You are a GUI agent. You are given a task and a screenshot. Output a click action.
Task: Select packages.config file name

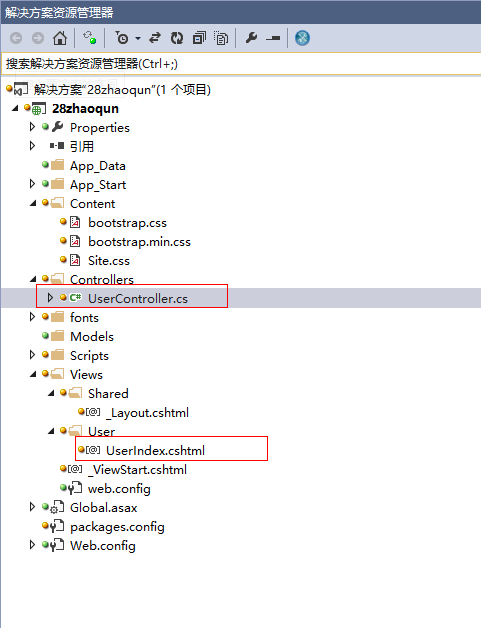[117, 527]
